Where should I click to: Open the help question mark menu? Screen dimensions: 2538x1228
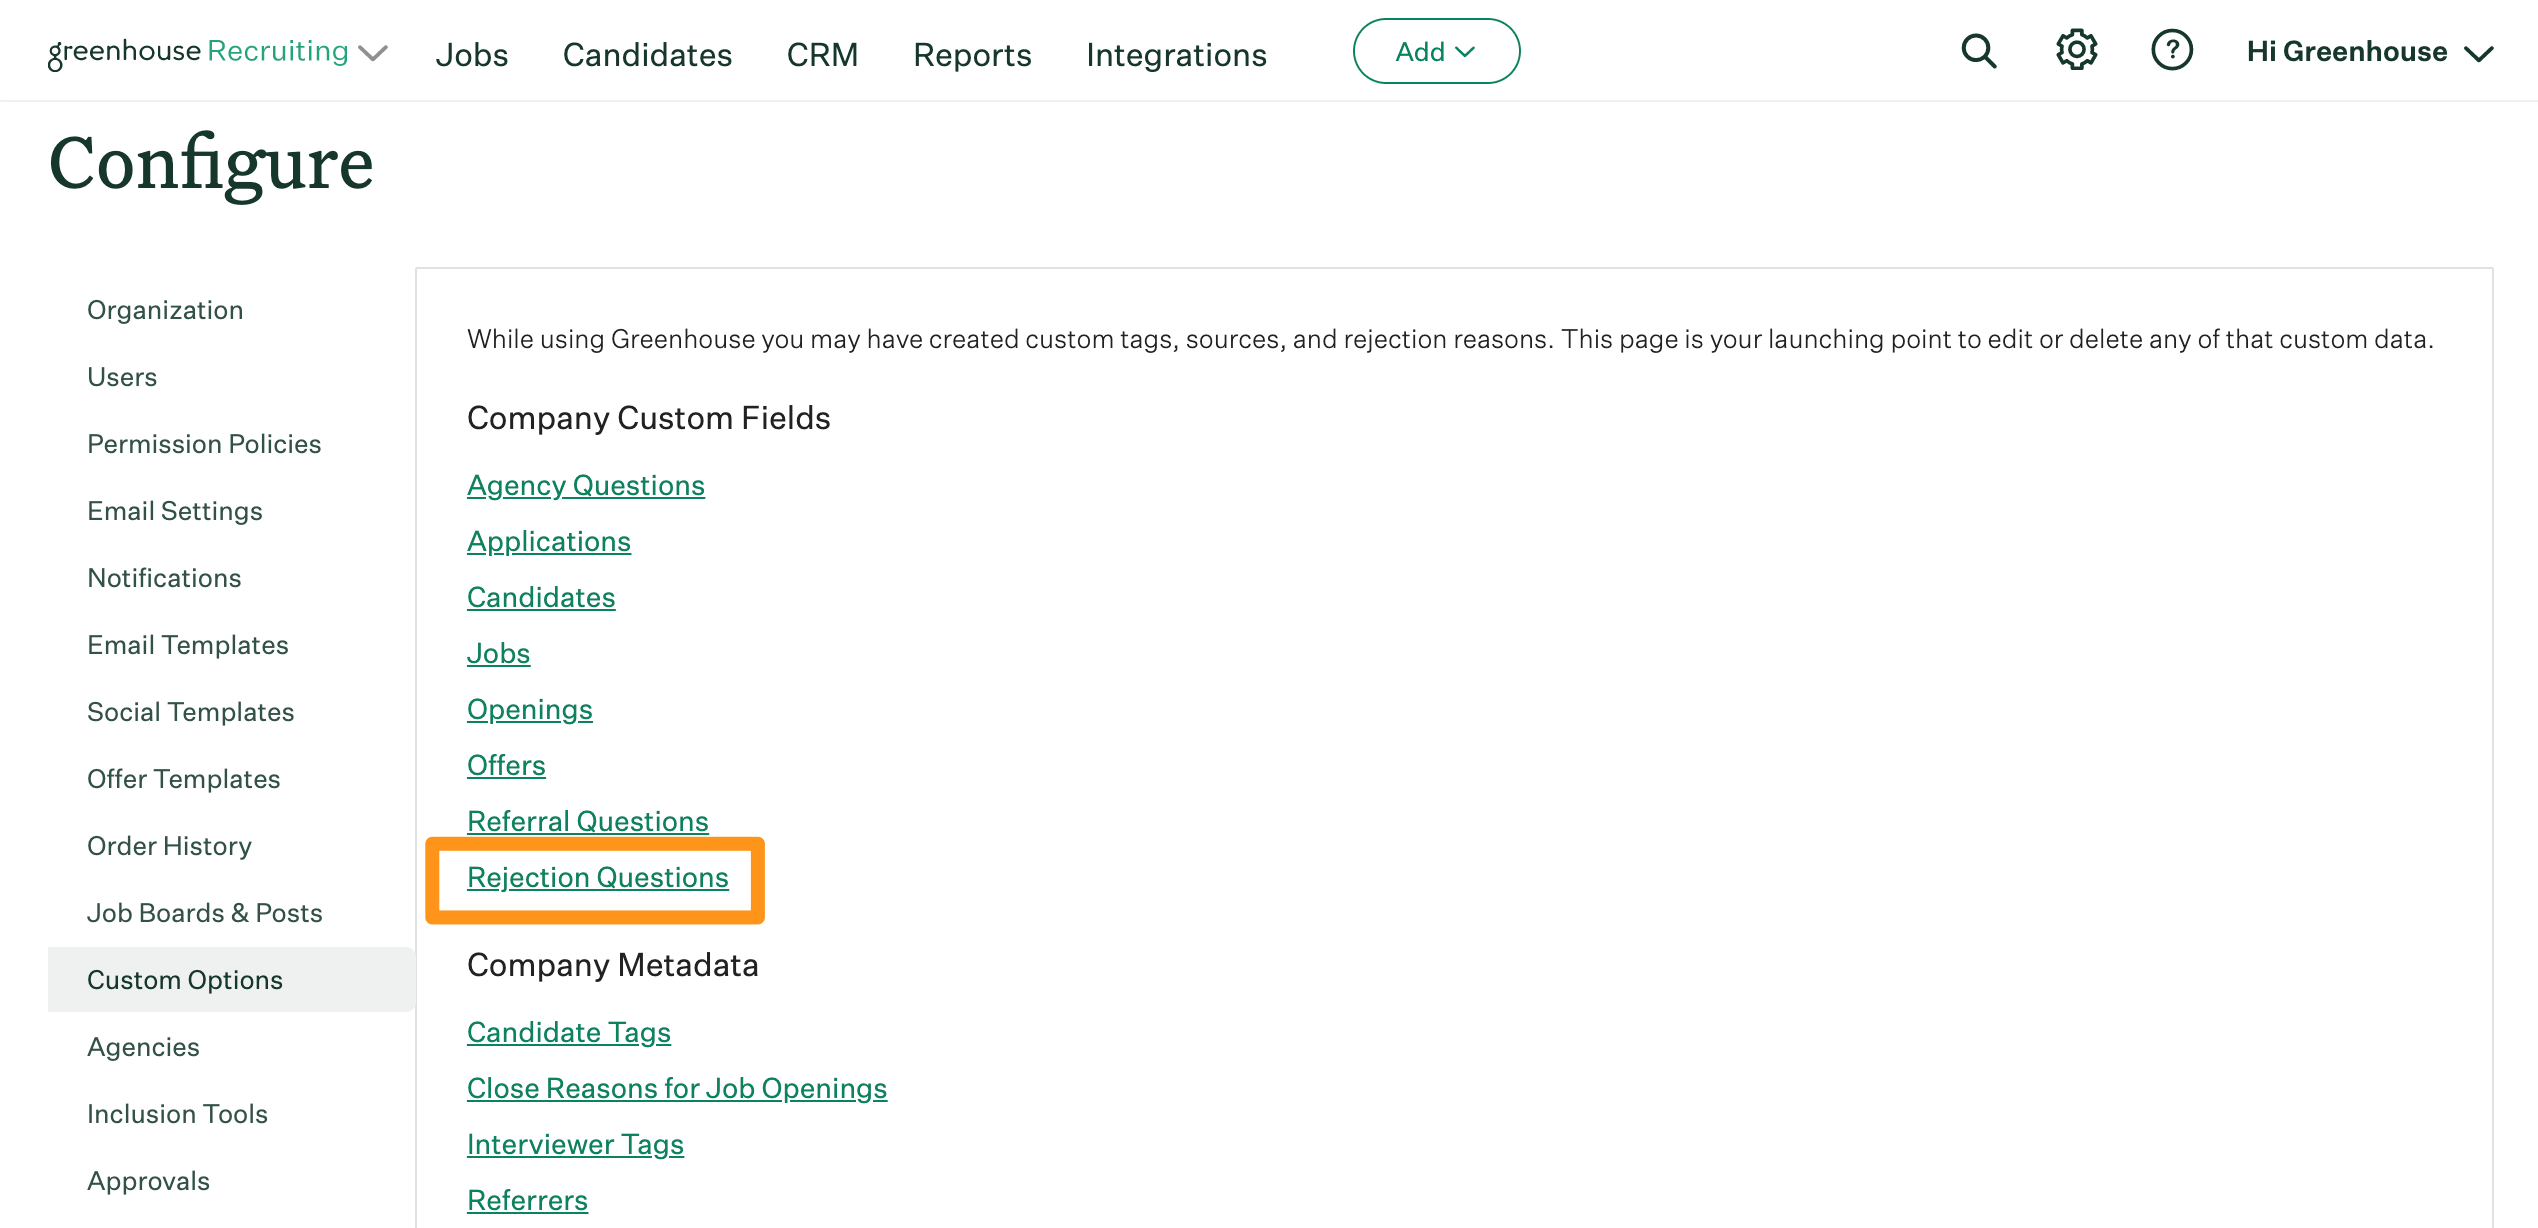[x=2171, y=50]
